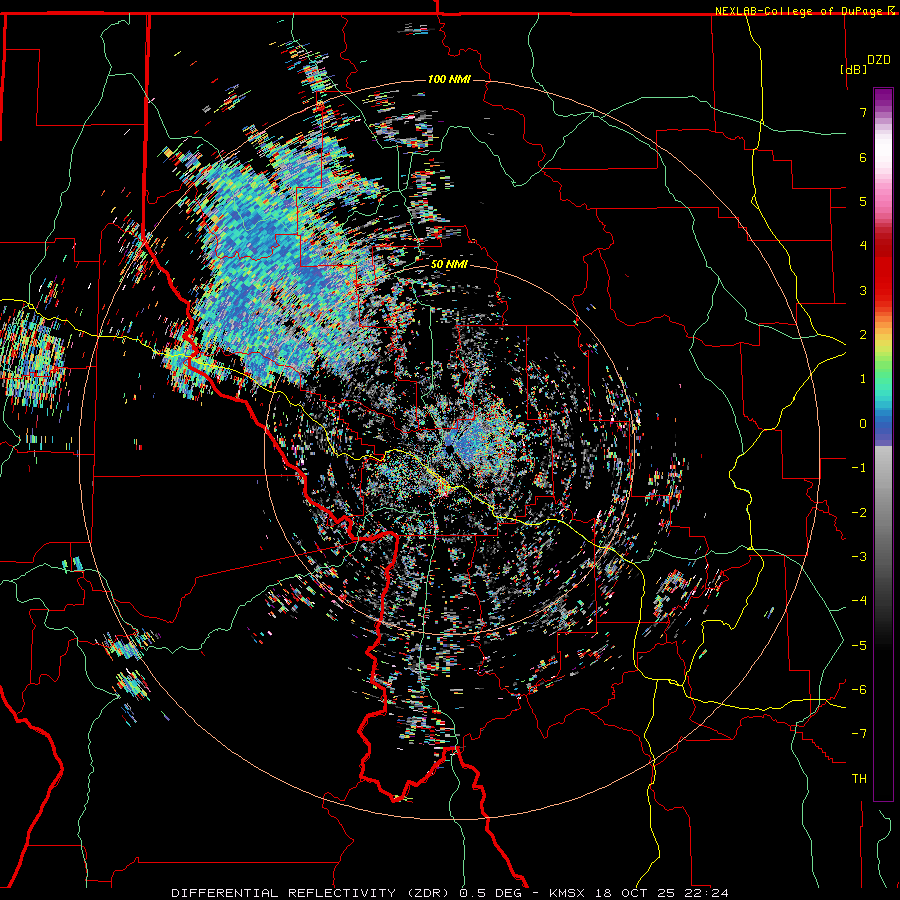This screenshot has height=900, width=900.
Task: Click the colorbar value 5 label
Action: (863, 201)
